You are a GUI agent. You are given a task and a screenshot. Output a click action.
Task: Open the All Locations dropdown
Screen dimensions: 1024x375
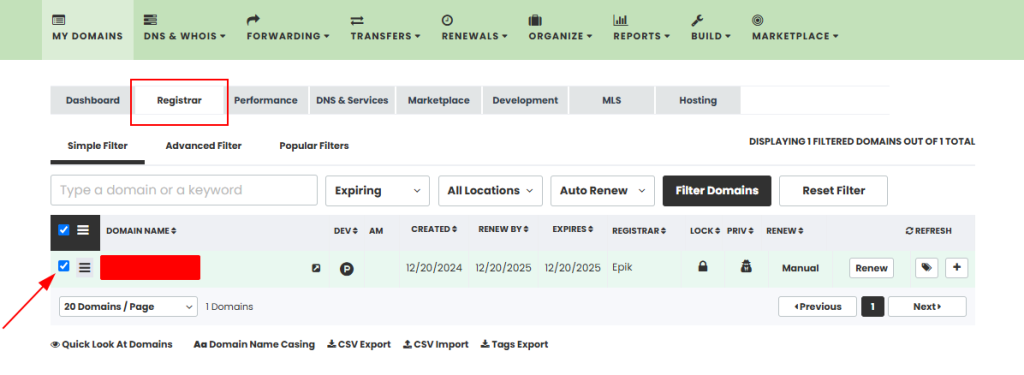pos(490,191)
